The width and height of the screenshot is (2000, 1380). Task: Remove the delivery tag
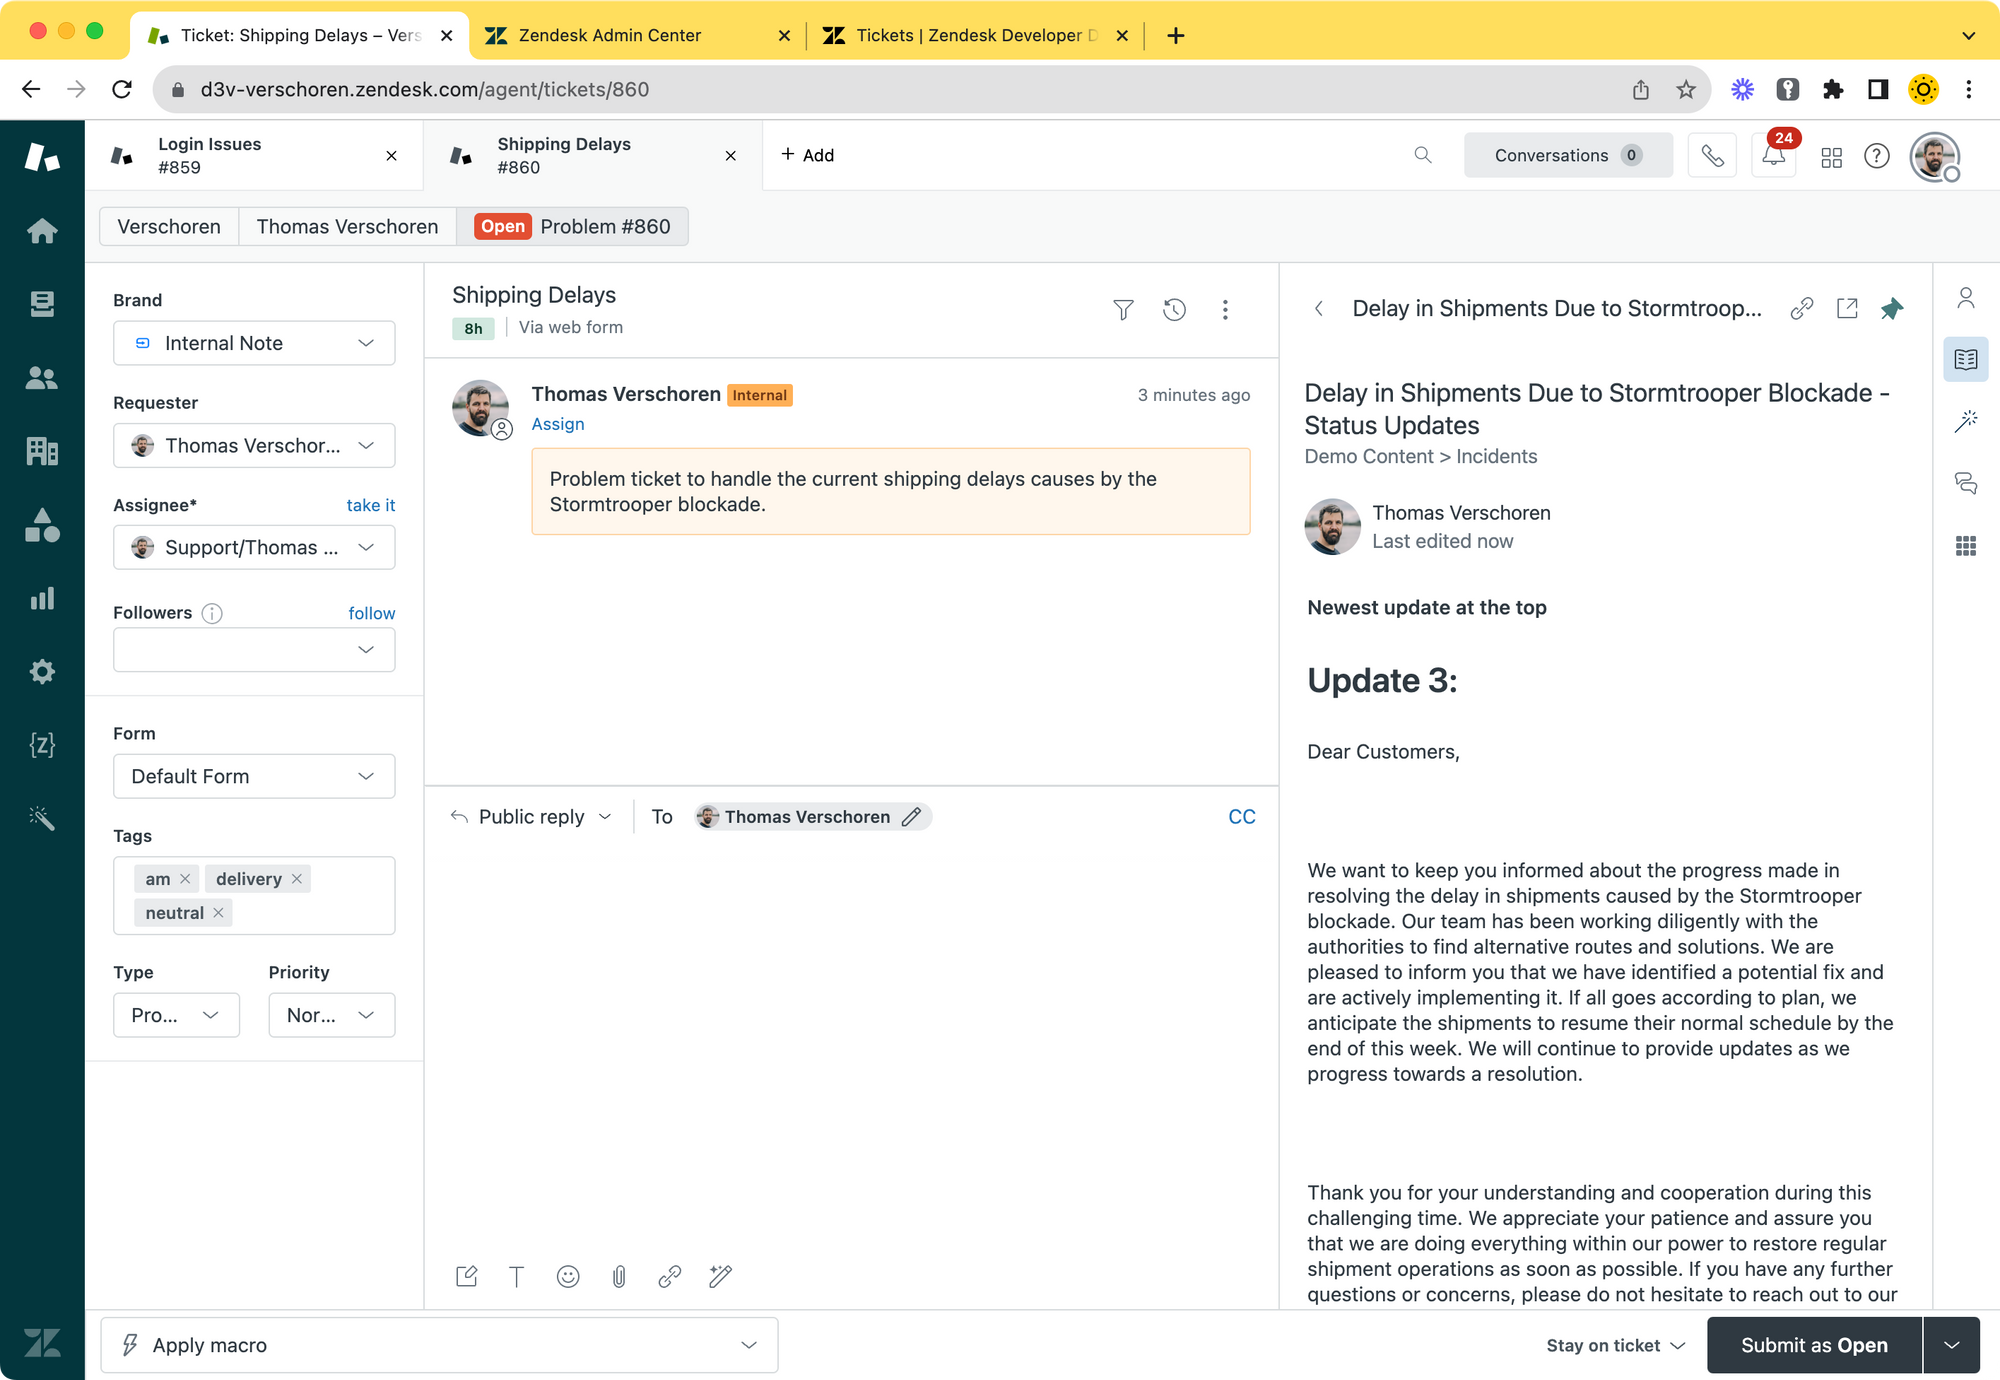coord(297,879)
